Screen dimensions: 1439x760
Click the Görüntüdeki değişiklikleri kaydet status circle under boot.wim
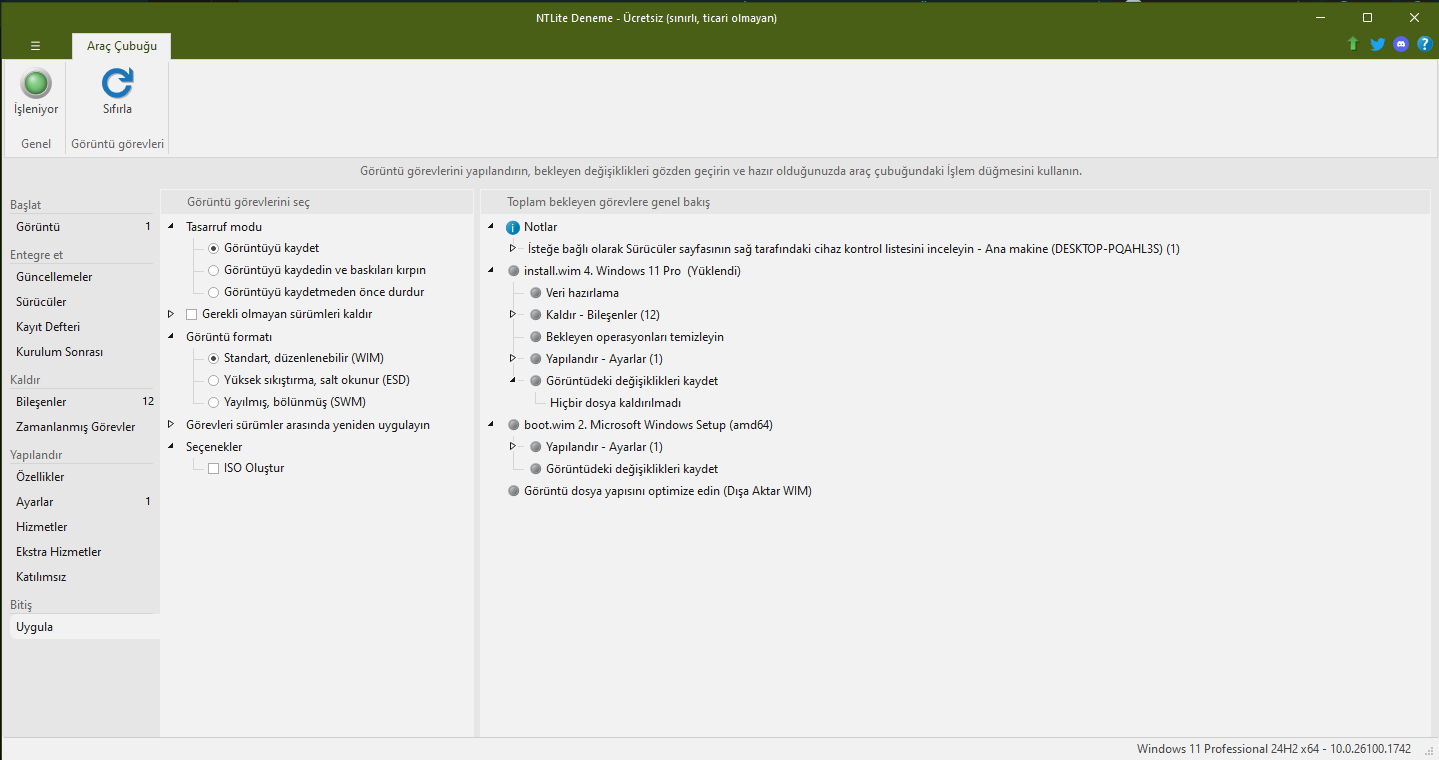(x=536, y=469)
